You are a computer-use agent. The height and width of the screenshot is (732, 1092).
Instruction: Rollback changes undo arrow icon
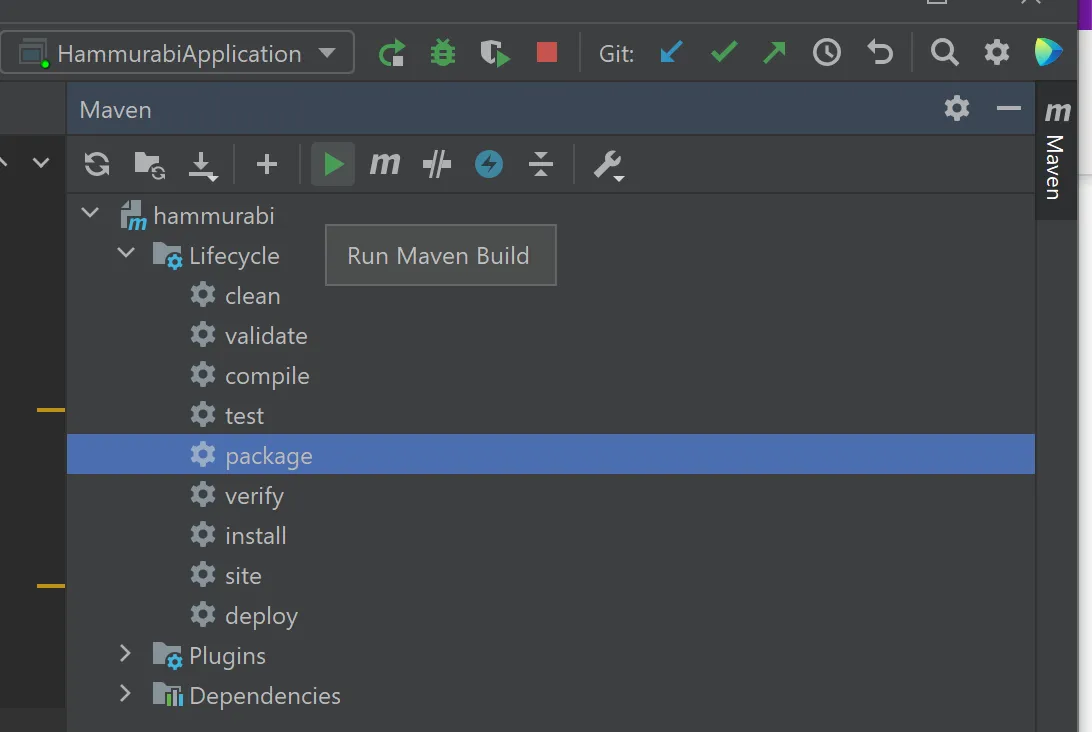880,52
